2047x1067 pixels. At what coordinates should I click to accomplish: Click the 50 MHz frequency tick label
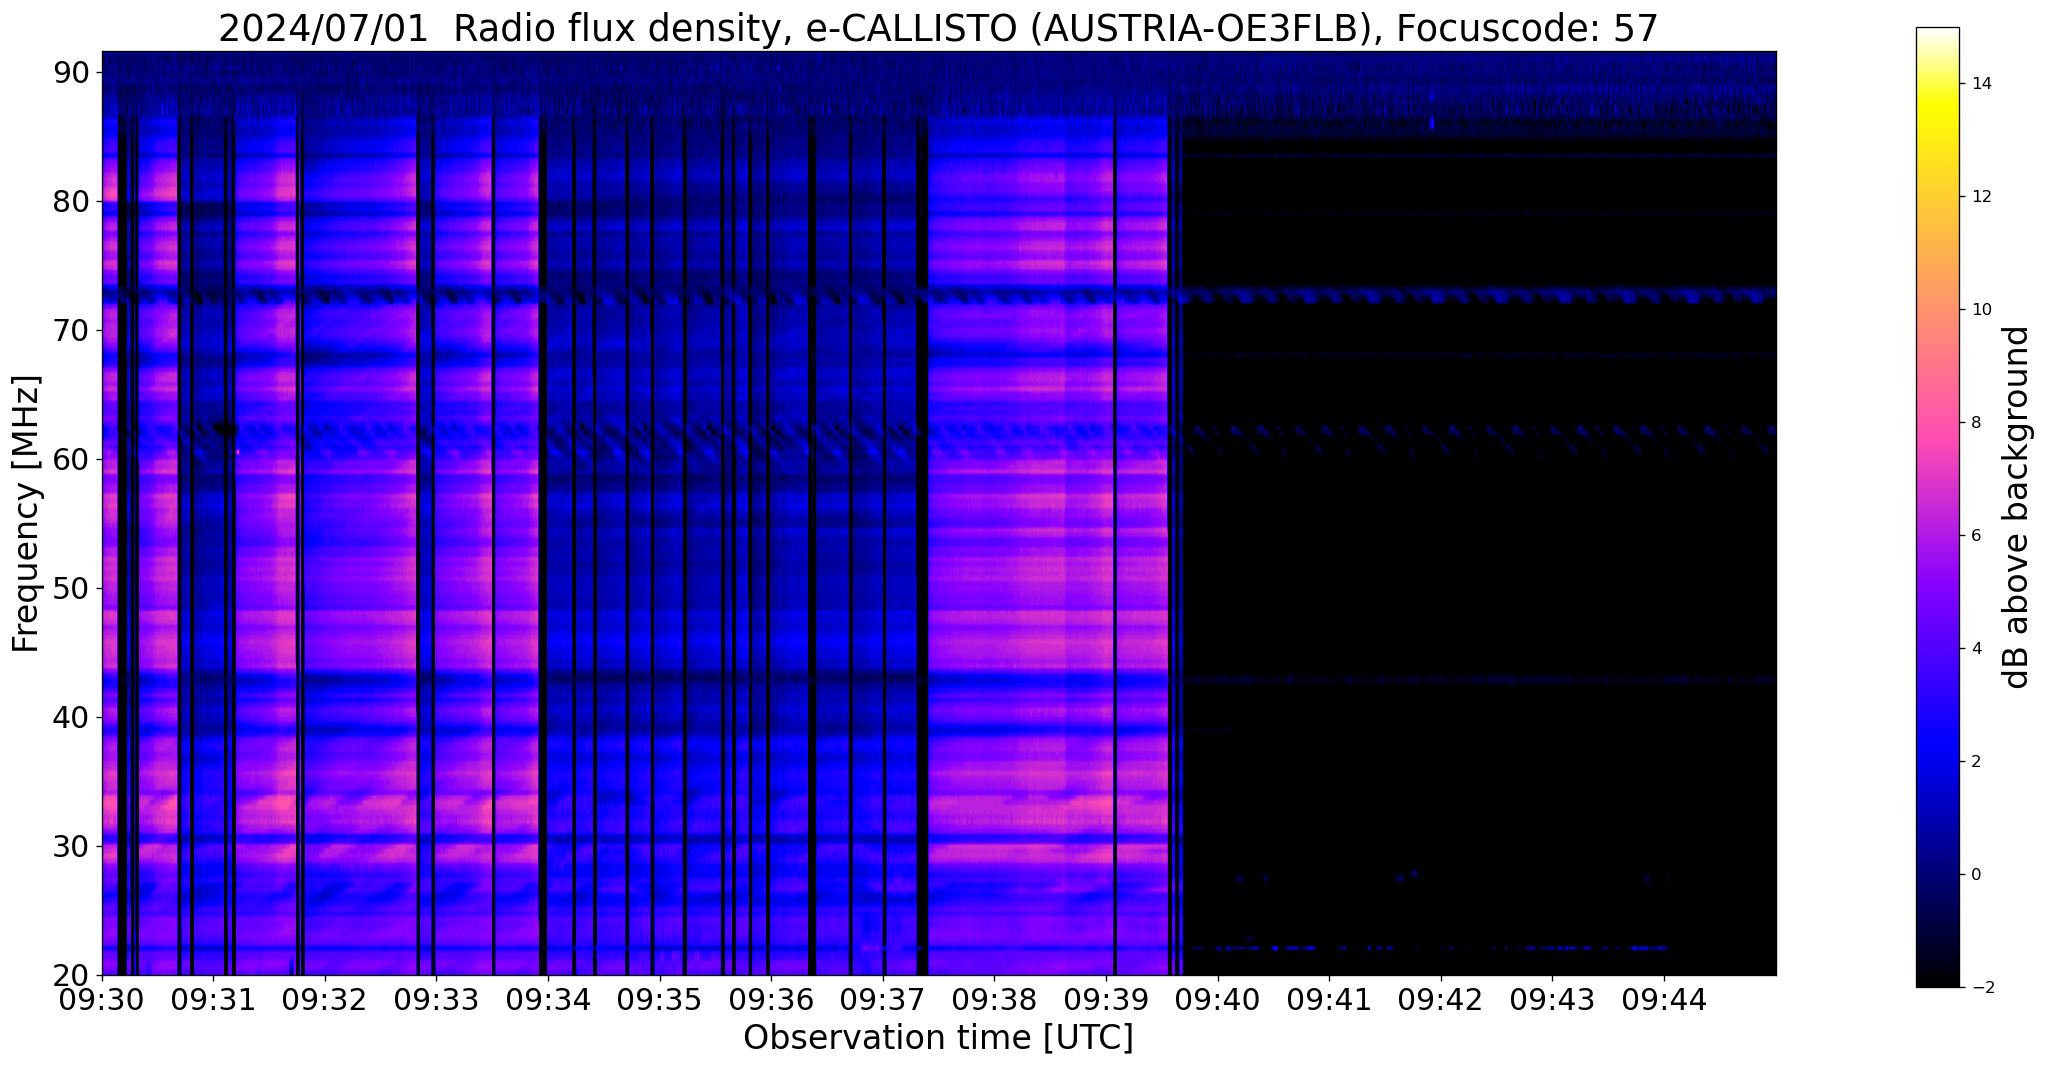click(x=73, y=589)
